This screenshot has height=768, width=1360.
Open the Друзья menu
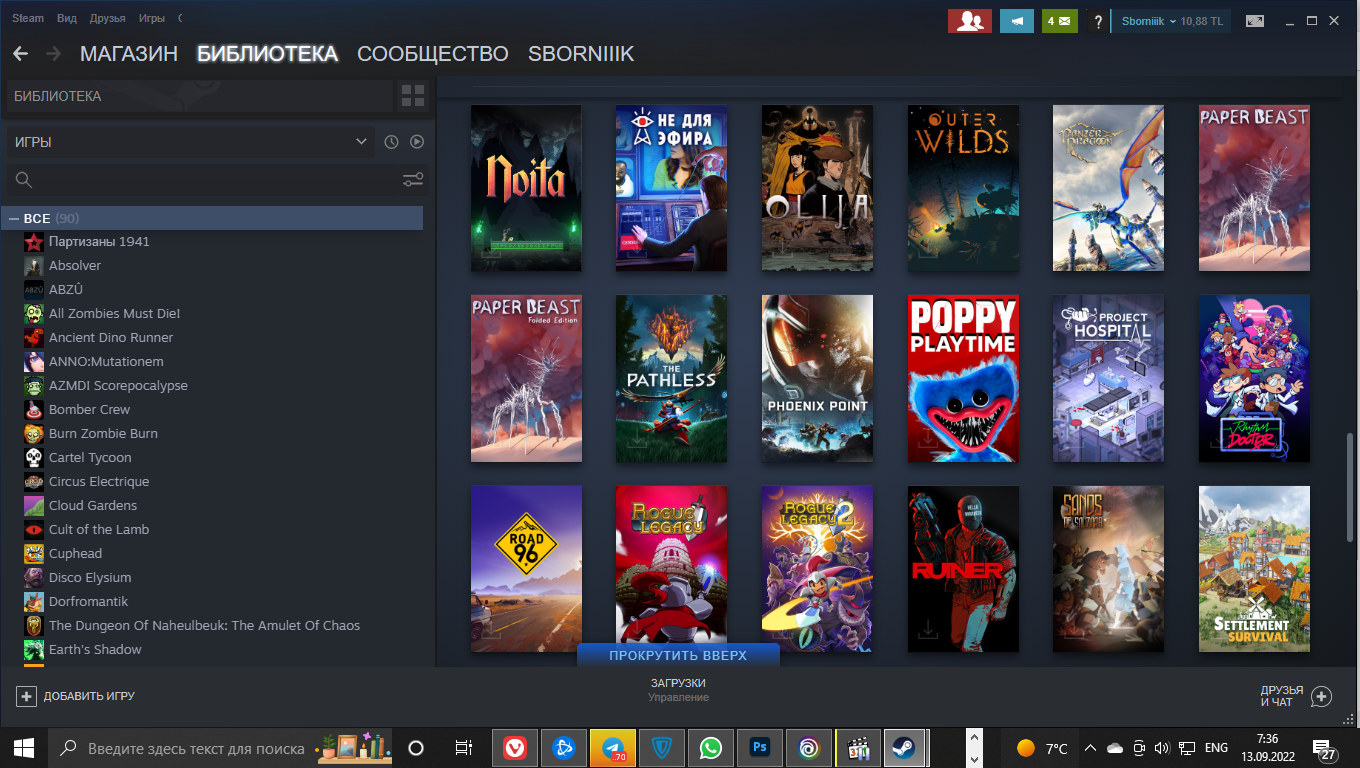(107, 19)
